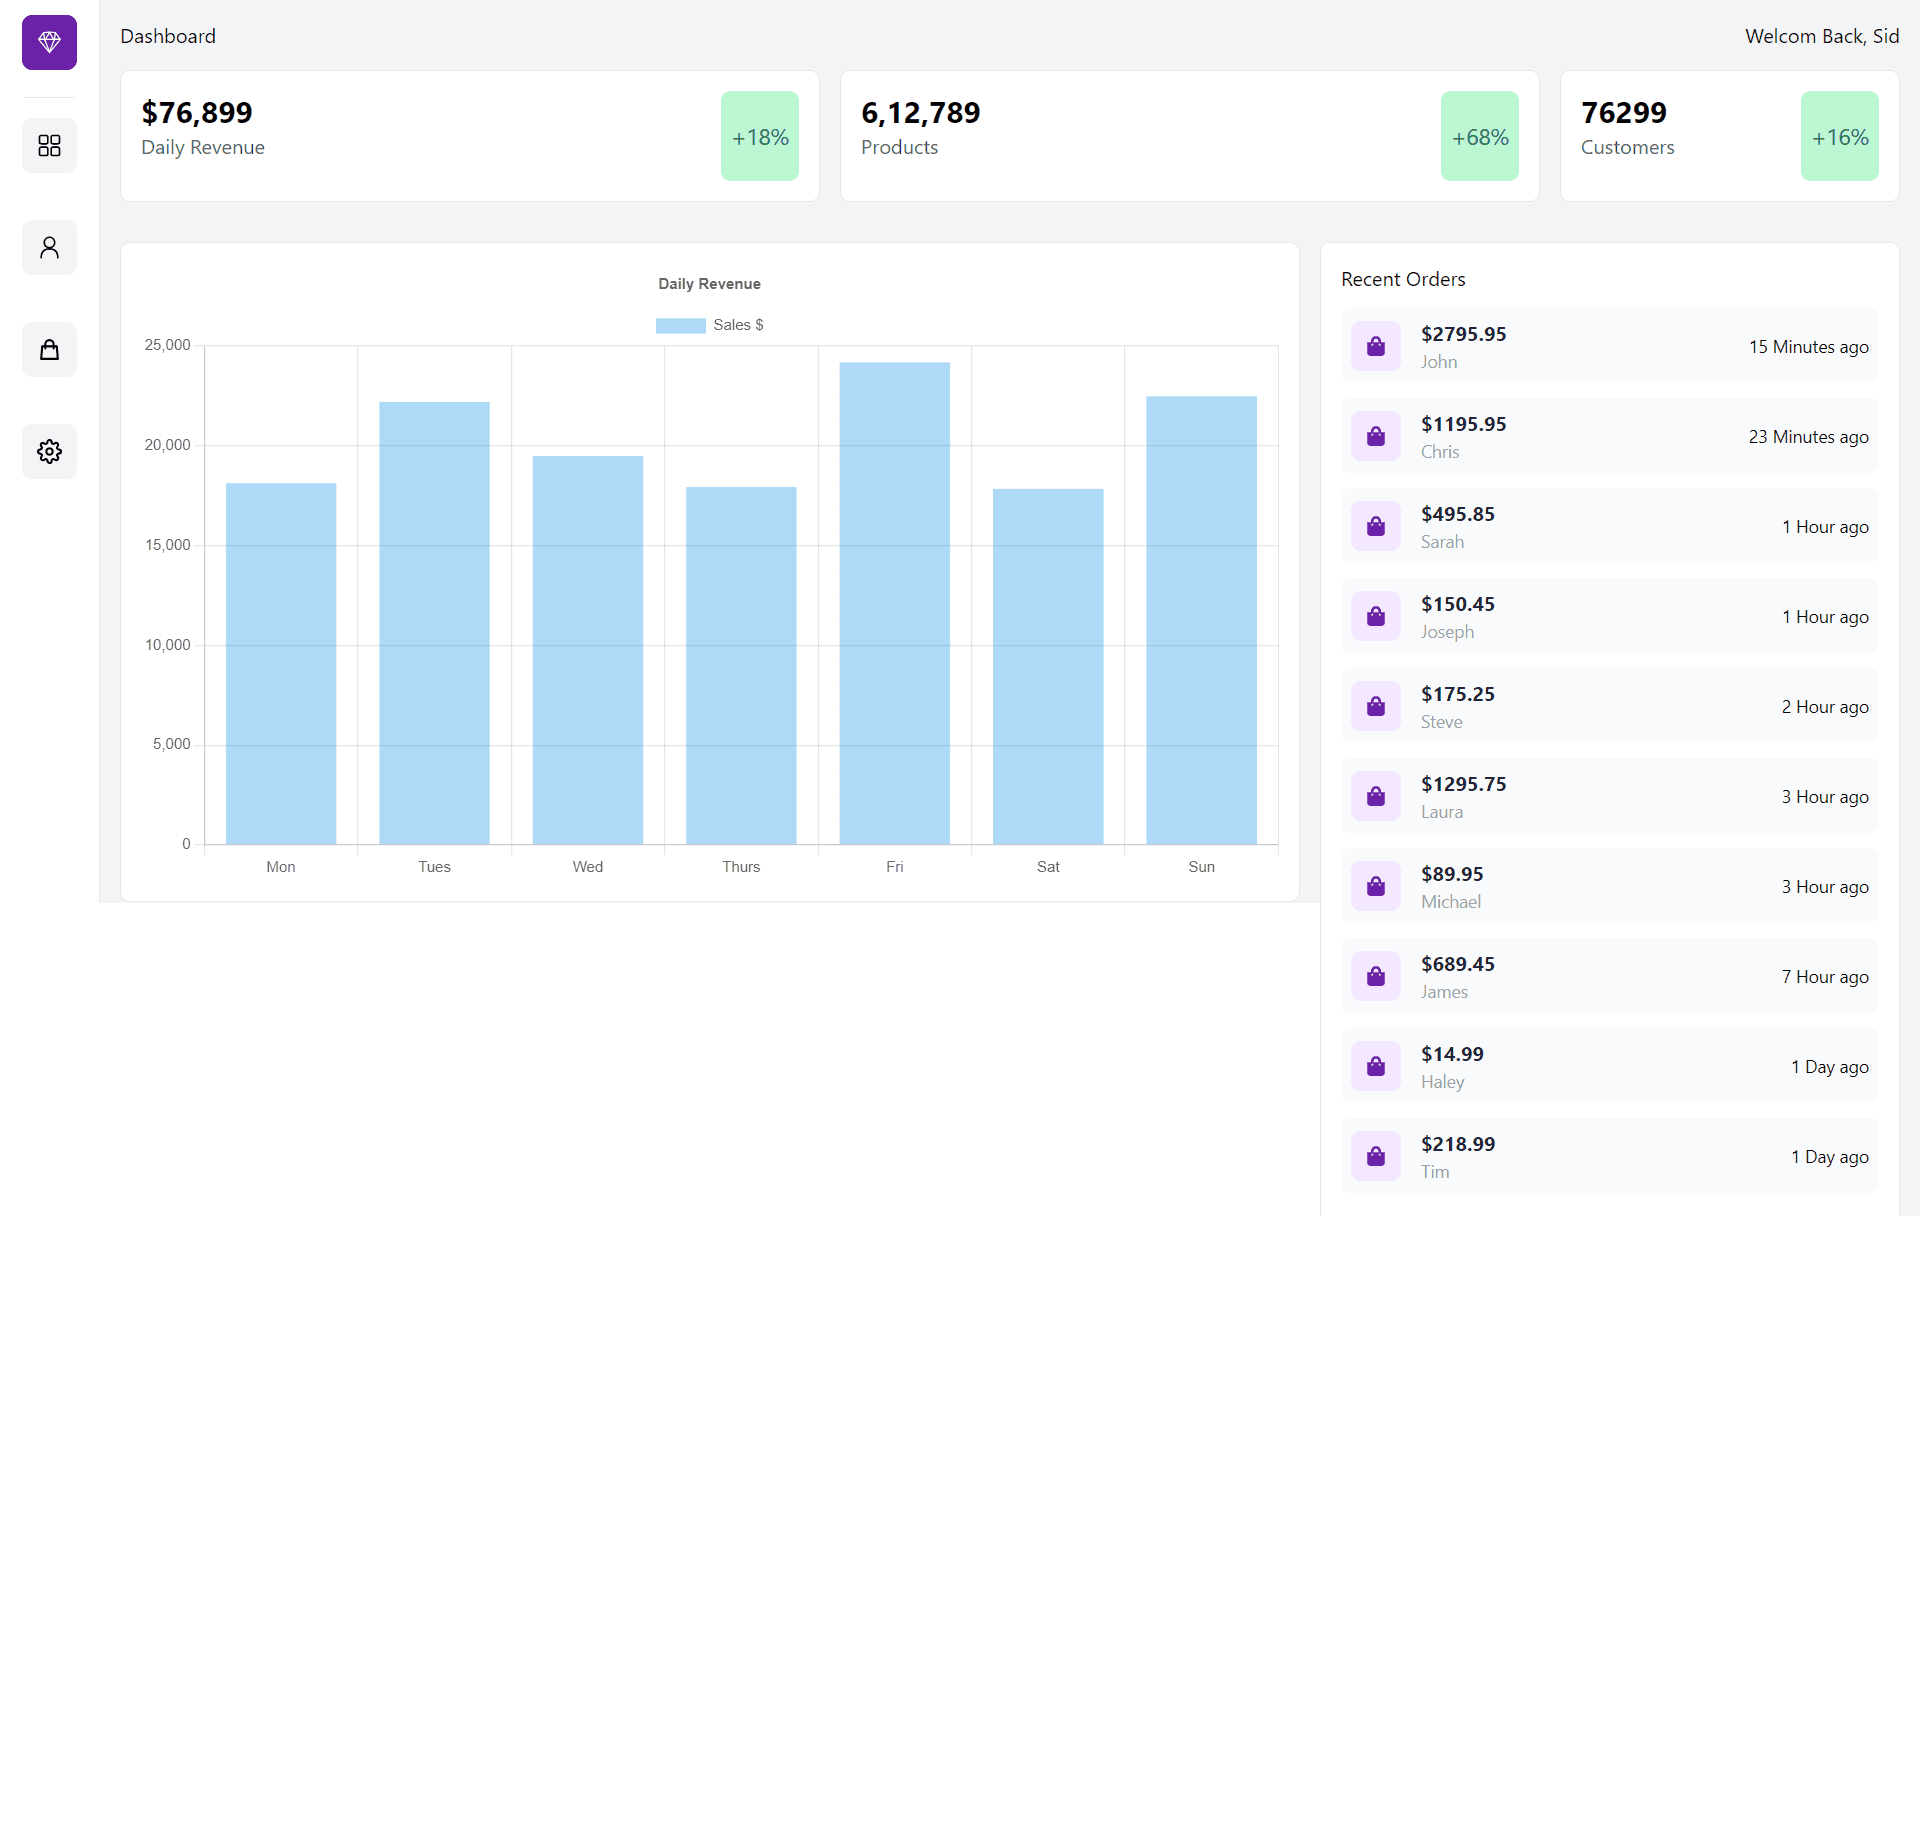Click the $689.45 order amount
1920x1823 pixels.
[1458, 964]
